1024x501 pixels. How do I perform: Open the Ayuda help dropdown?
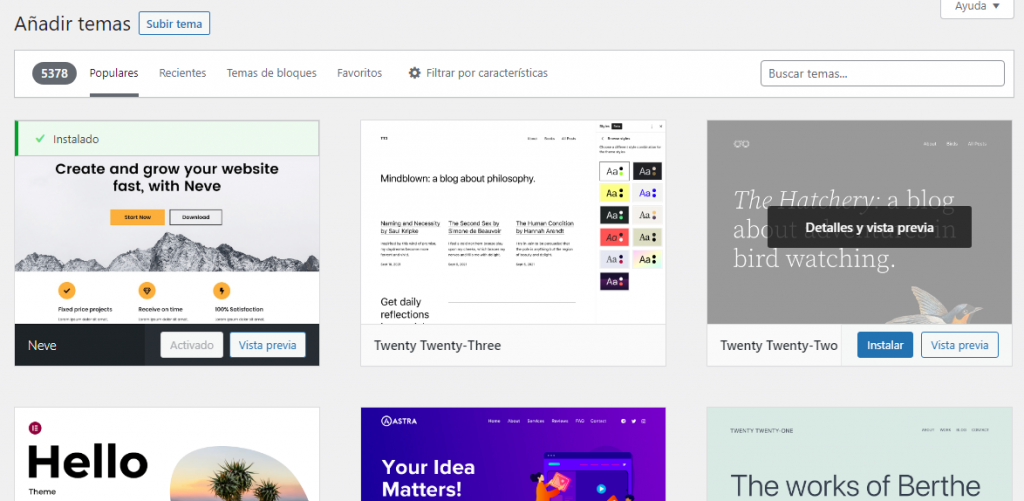pos(977,7)
